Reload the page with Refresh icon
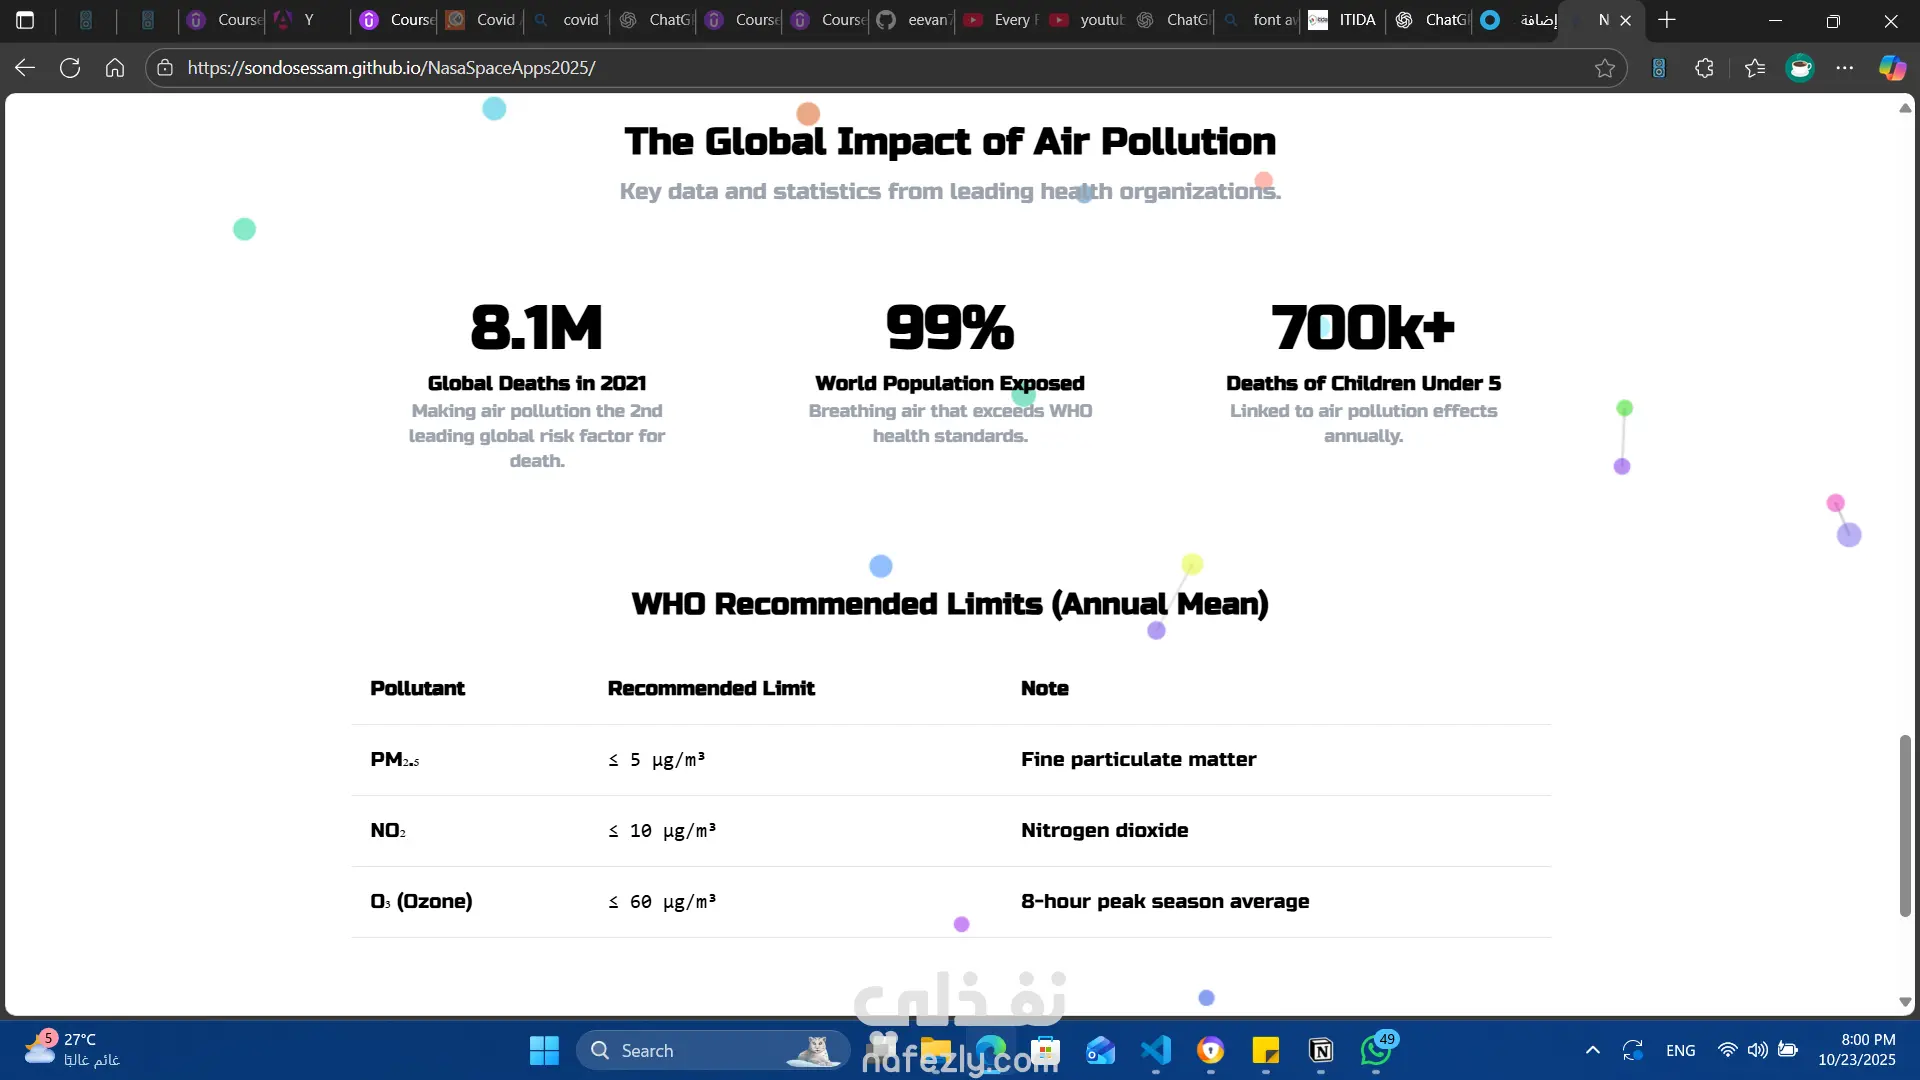This screenshot has width=1920, height=1080. [x=70, y=68]
